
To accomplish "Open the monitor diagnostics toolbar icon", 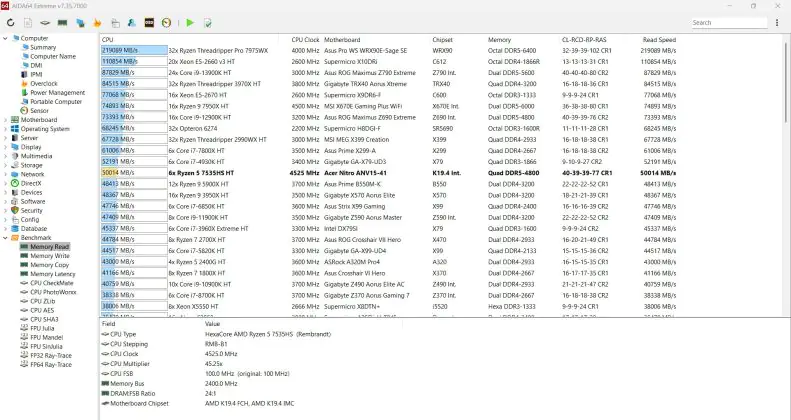I will pos(80,23).
